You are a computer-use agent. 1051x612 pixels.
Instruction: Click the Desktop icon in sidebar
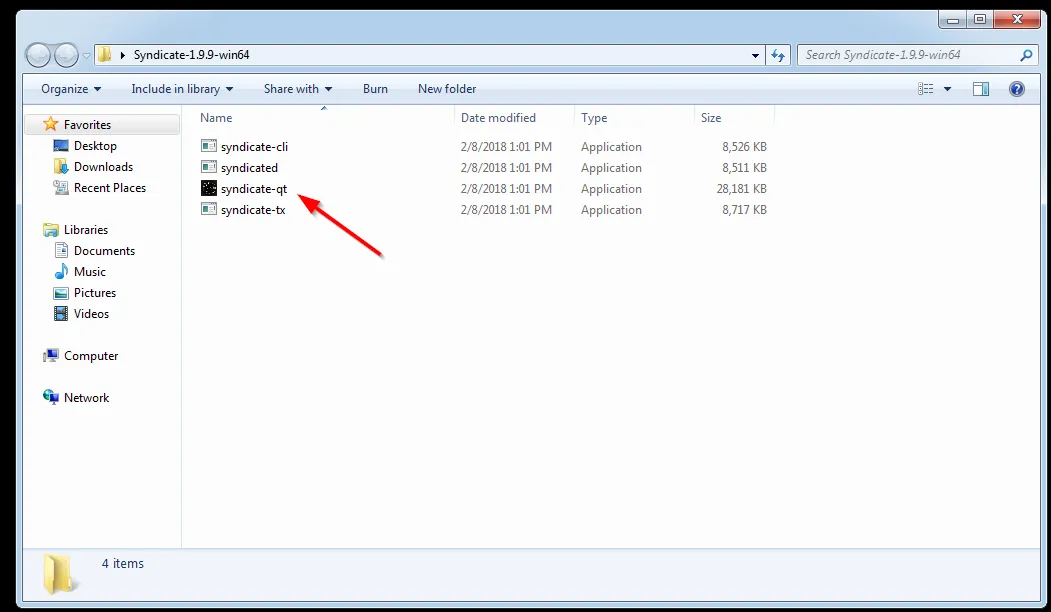point(61,145)
